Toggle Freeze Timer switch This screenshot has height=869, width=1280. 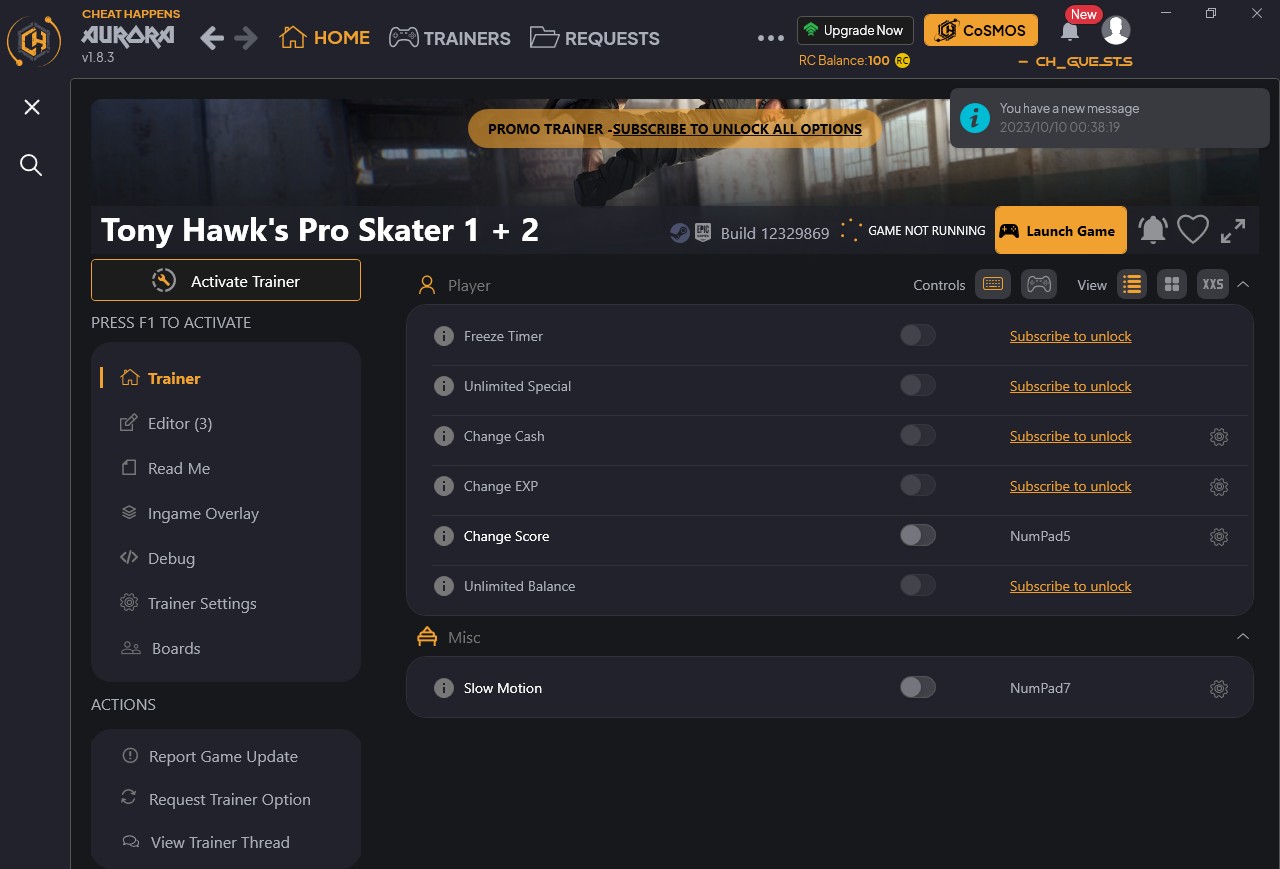918,335
